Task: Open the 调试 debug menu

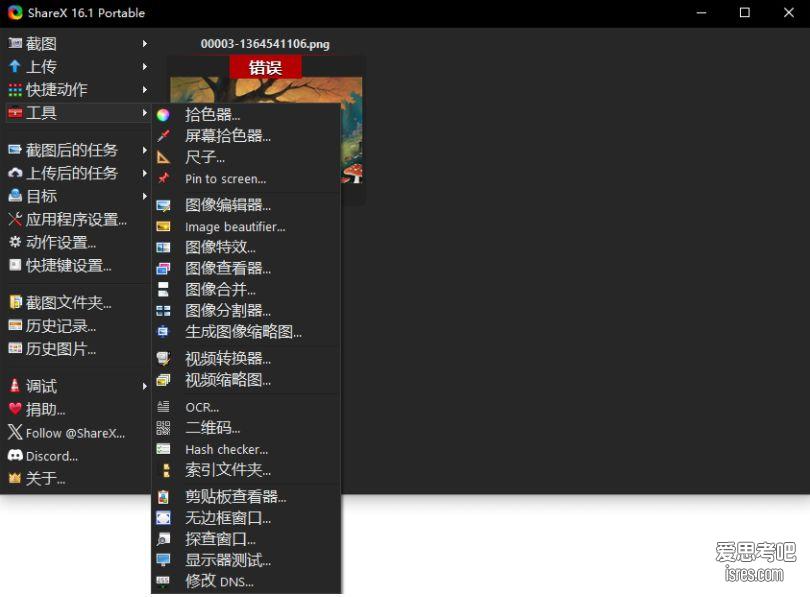Action: coord(77,386)
